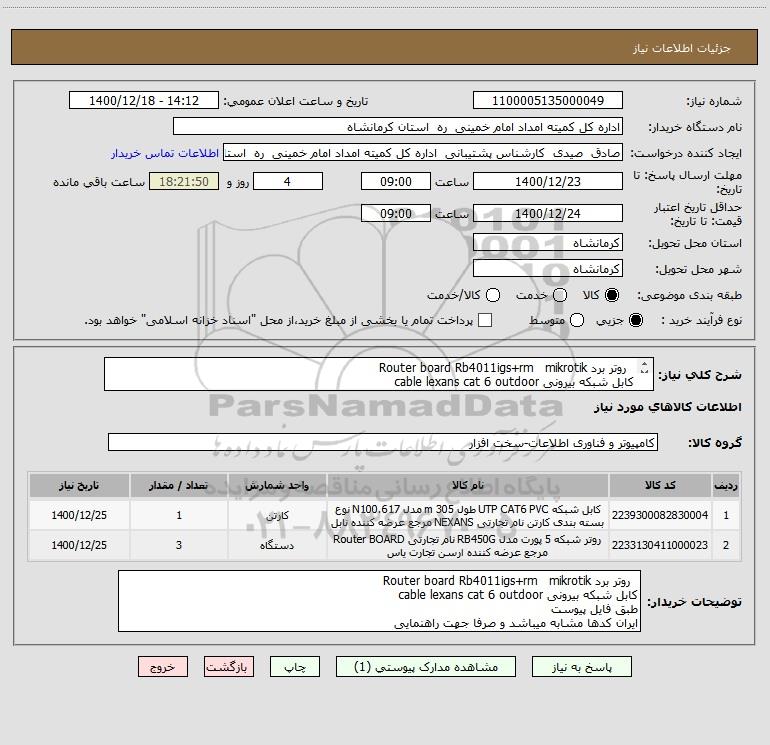
Task: Click the RB450G router item name
Action: pyautogui.click(x=468, y=546)
